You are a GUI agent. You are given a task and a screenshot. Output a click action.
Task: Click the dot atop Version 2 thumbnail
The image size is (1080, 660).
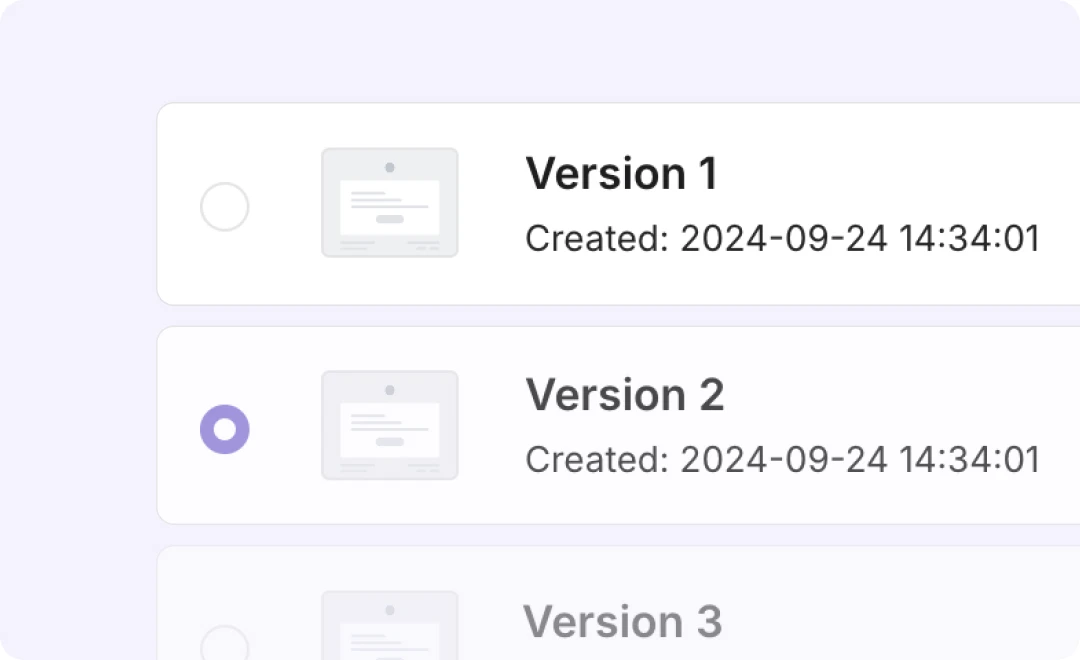coord(390,390)
